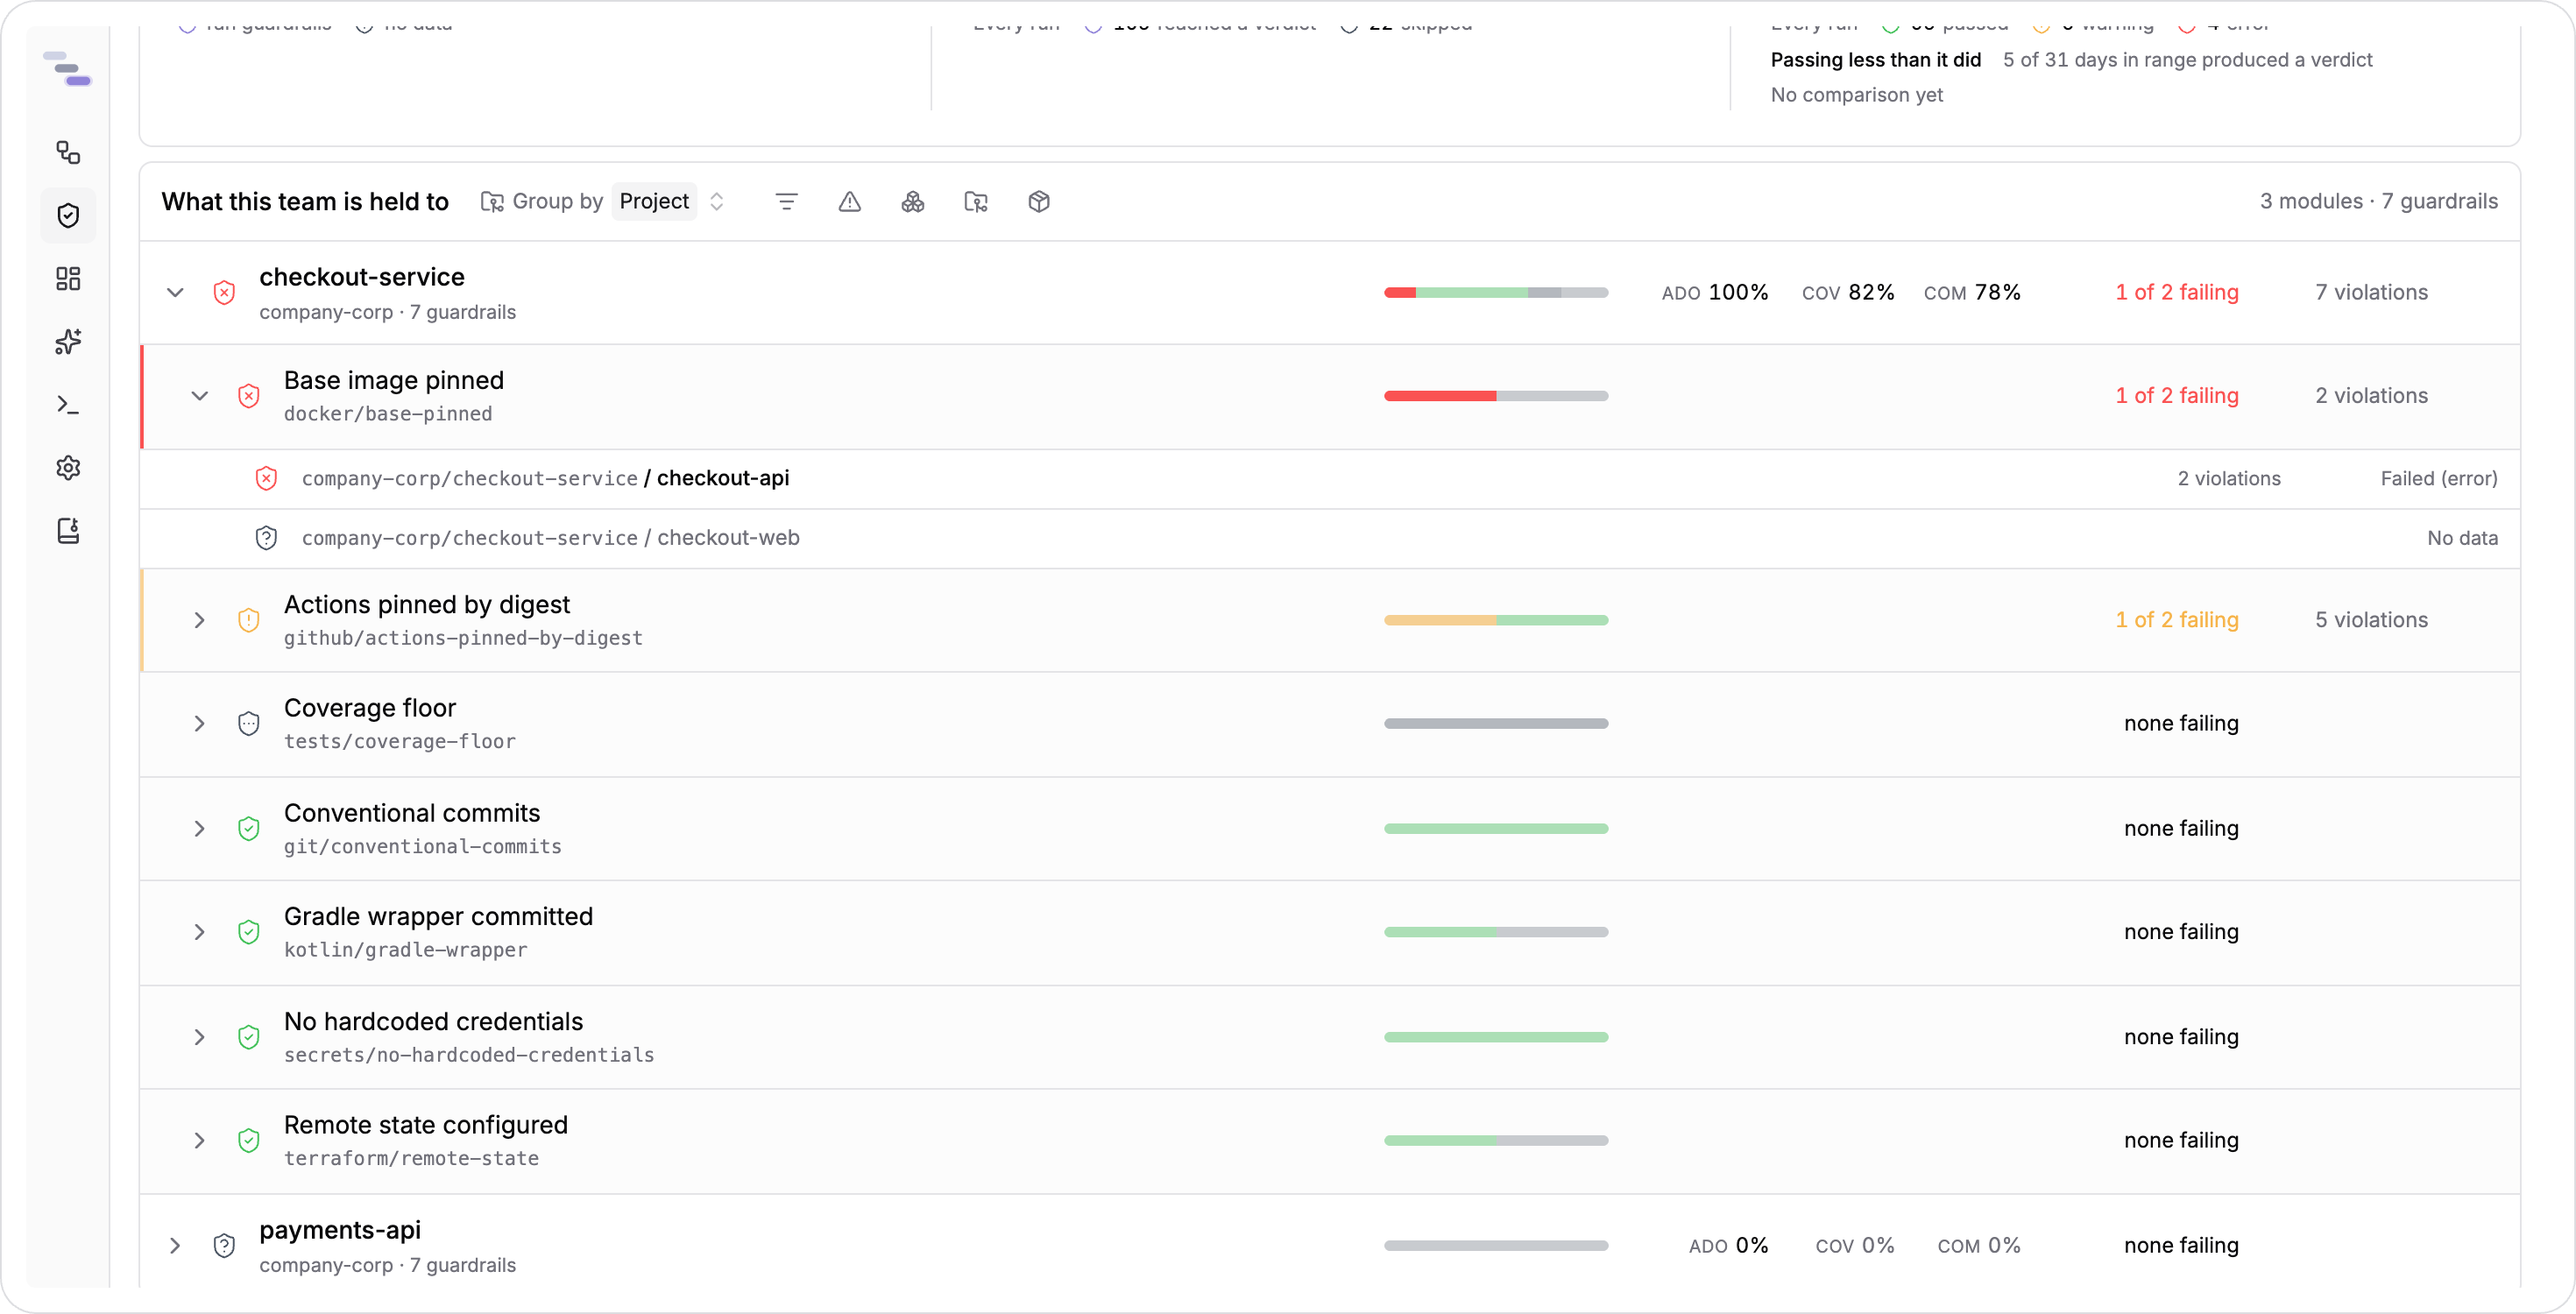Click the gray shield icon for checkout-web

pyautogui.click(x=266, y=538)
